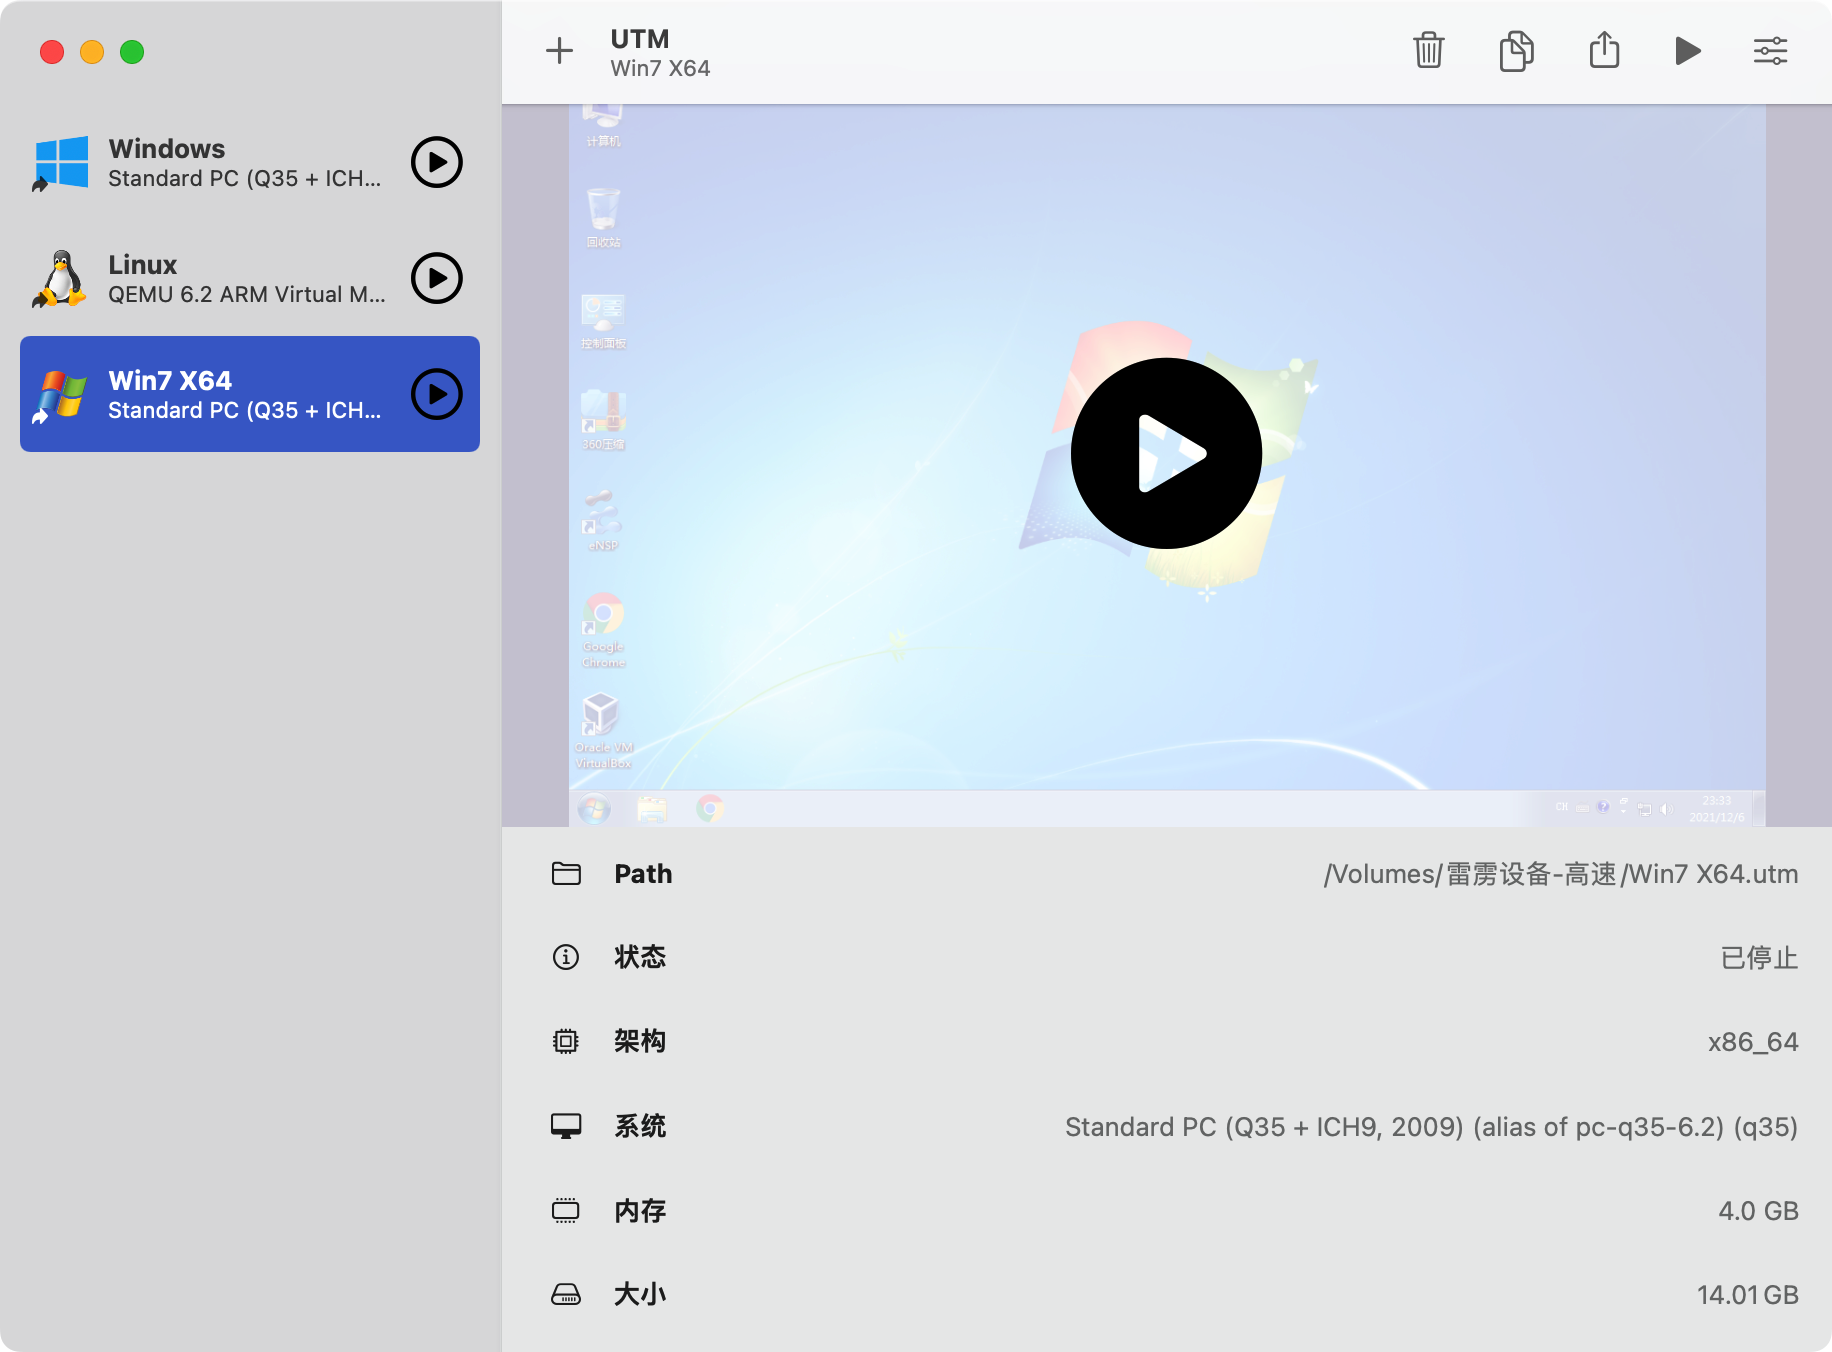The height and width of the screenshot is (1352, 1832).
Task: Click the Windows logo icon in the sidebar
Action: coord(62,163)
